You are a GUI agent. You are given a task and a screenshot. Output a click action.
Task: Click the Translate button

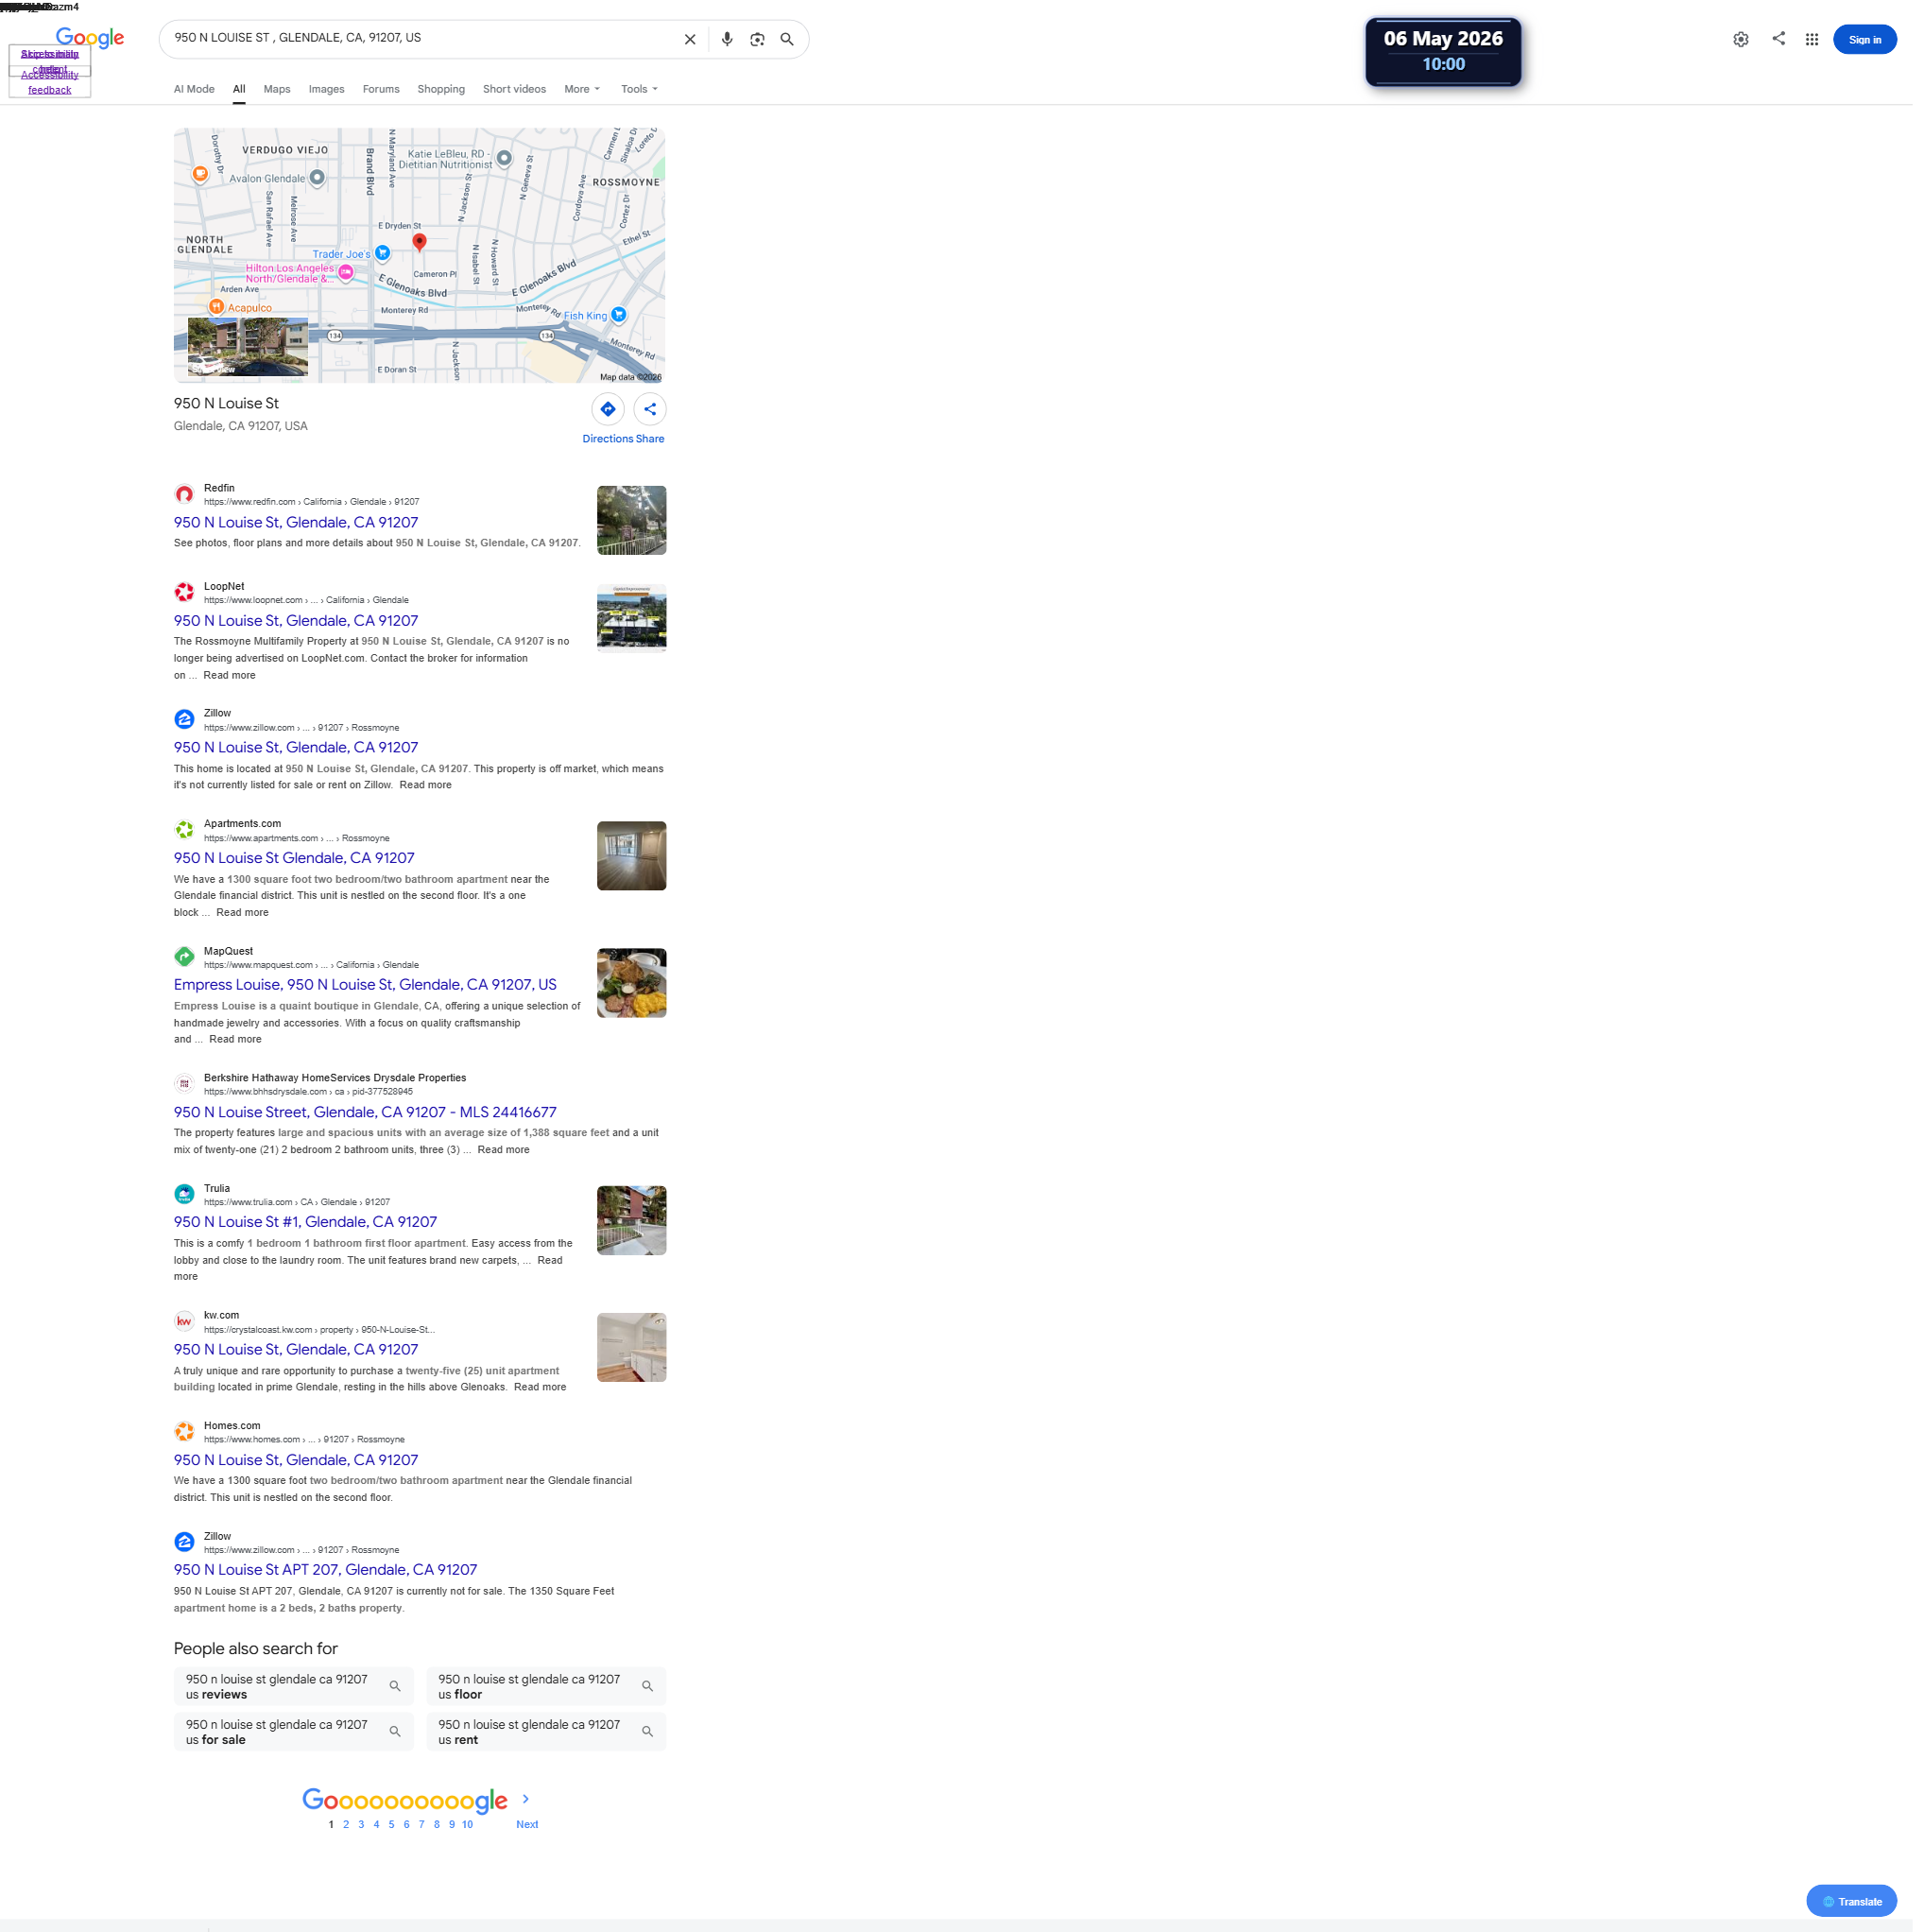pos(1851,1901)
